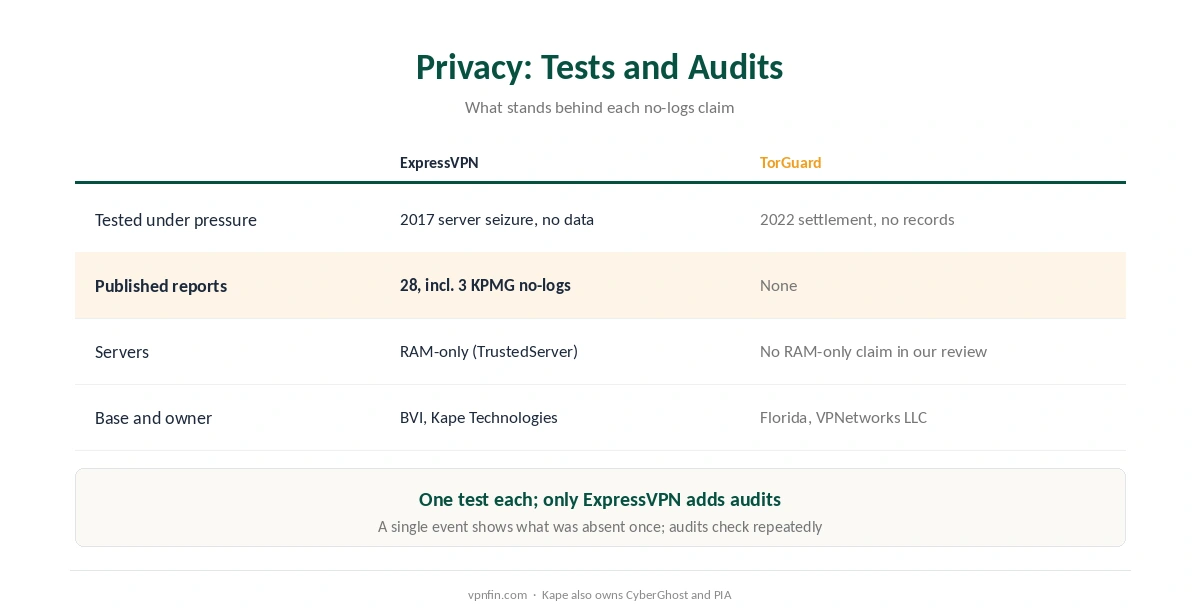Select the ExpressVPN column header
1200x614 pixels.
pos(439,162)
